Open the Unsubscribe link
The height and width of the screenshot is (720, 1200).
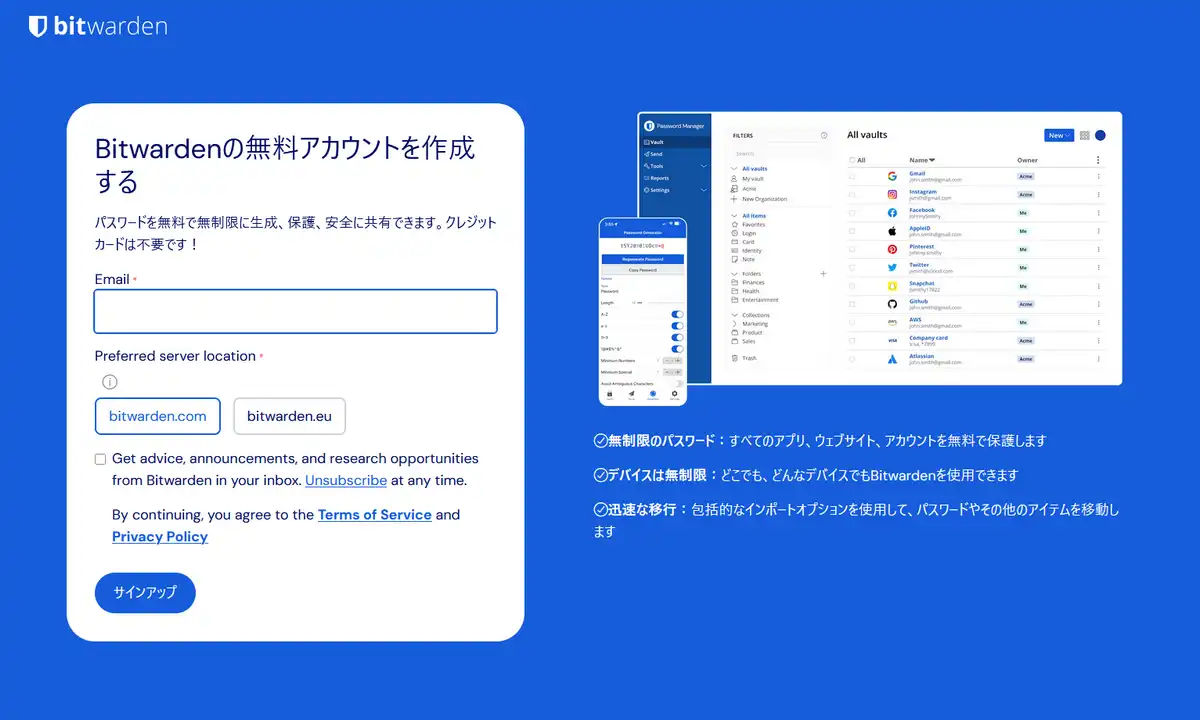pyautogui.click(x=346, y=480)
